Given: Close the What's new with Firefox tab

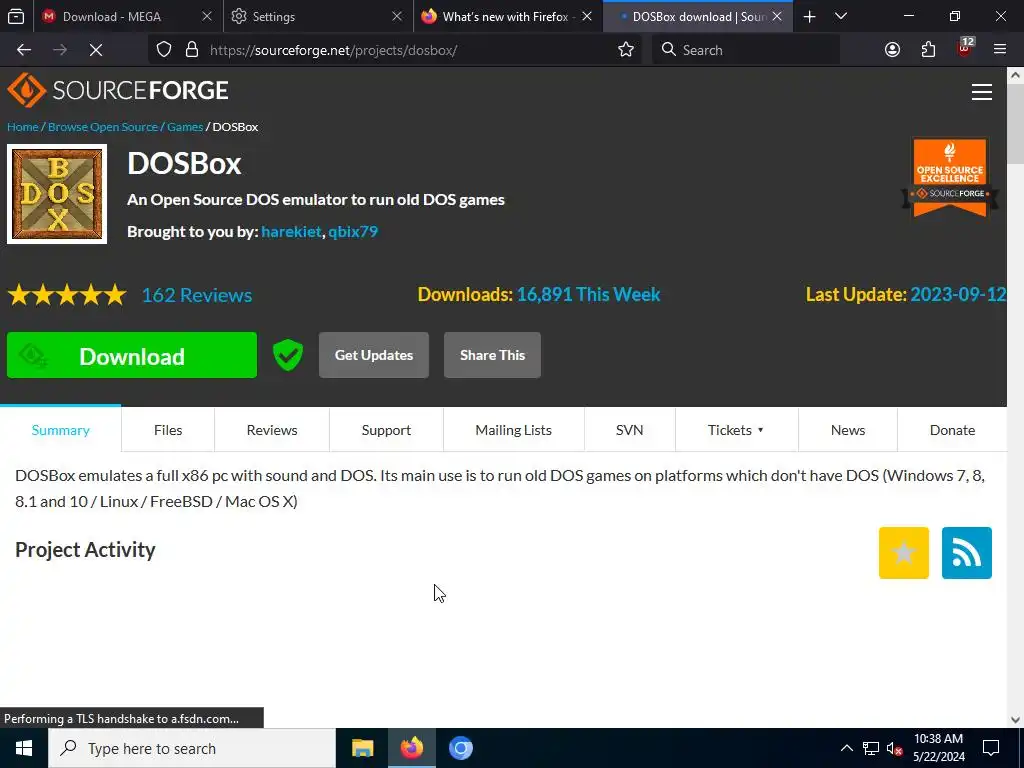Looking at the screenshot, I should click(x=586, y=16).
